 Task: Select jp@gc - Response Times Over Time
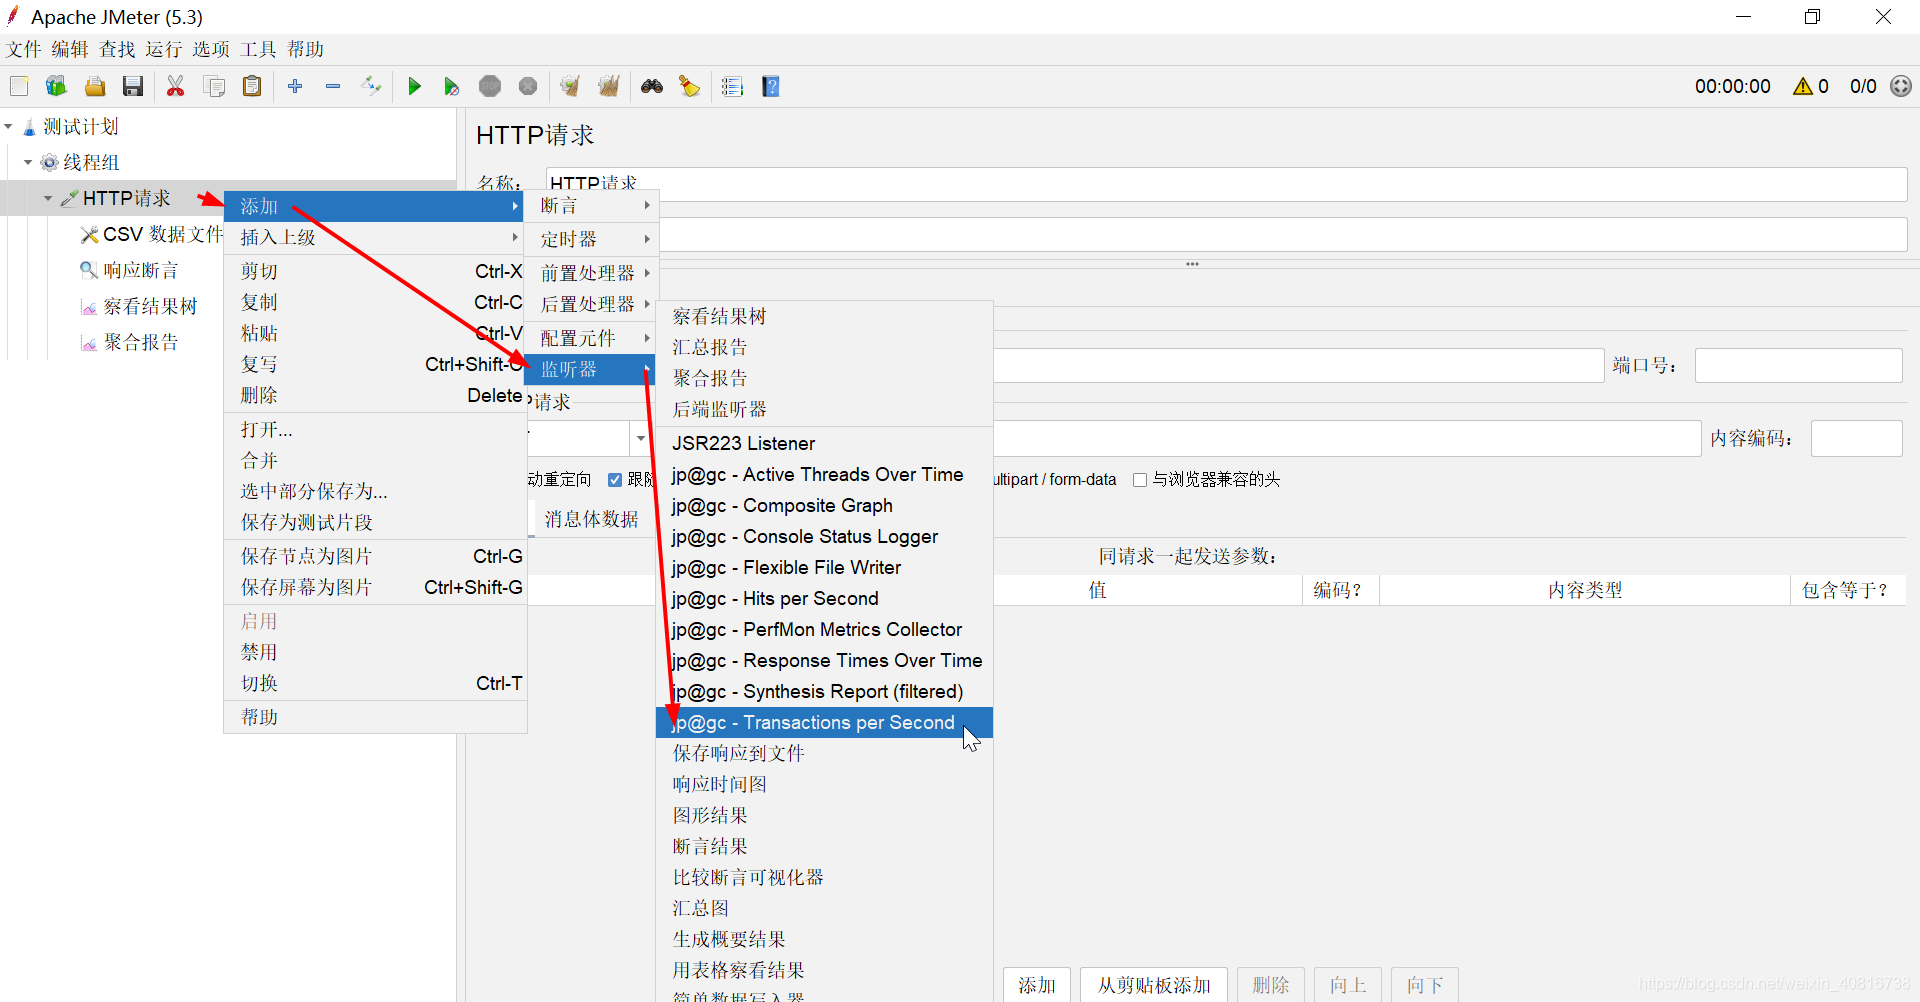pos(824,660)
